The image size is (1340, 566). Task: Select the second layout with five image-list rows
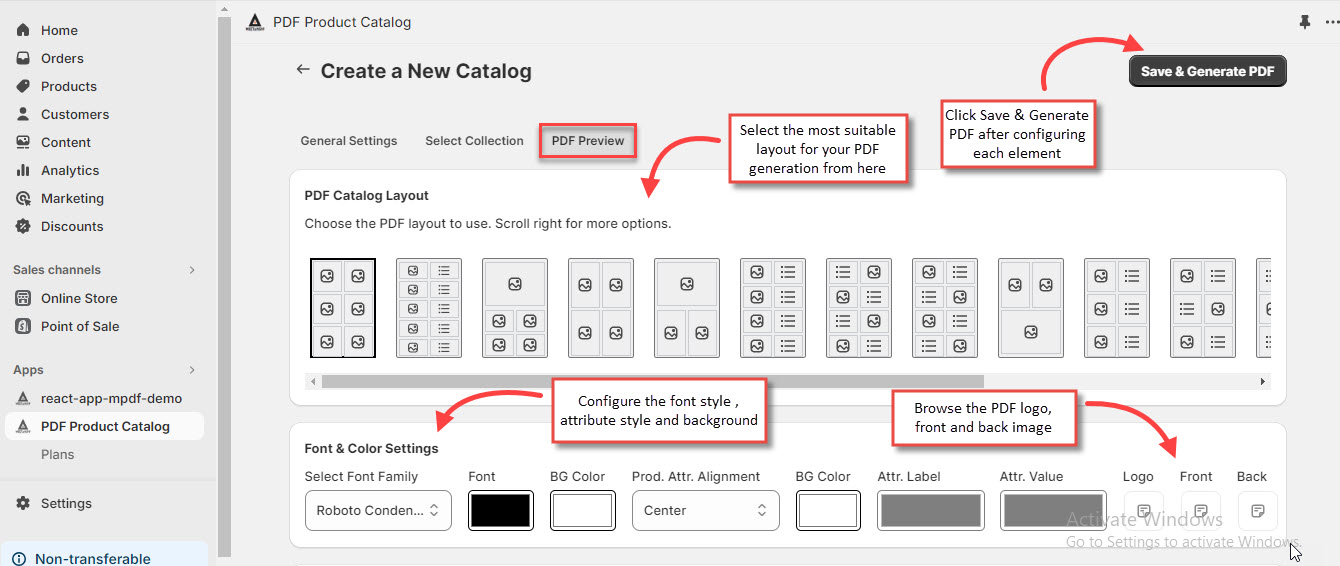429,308
